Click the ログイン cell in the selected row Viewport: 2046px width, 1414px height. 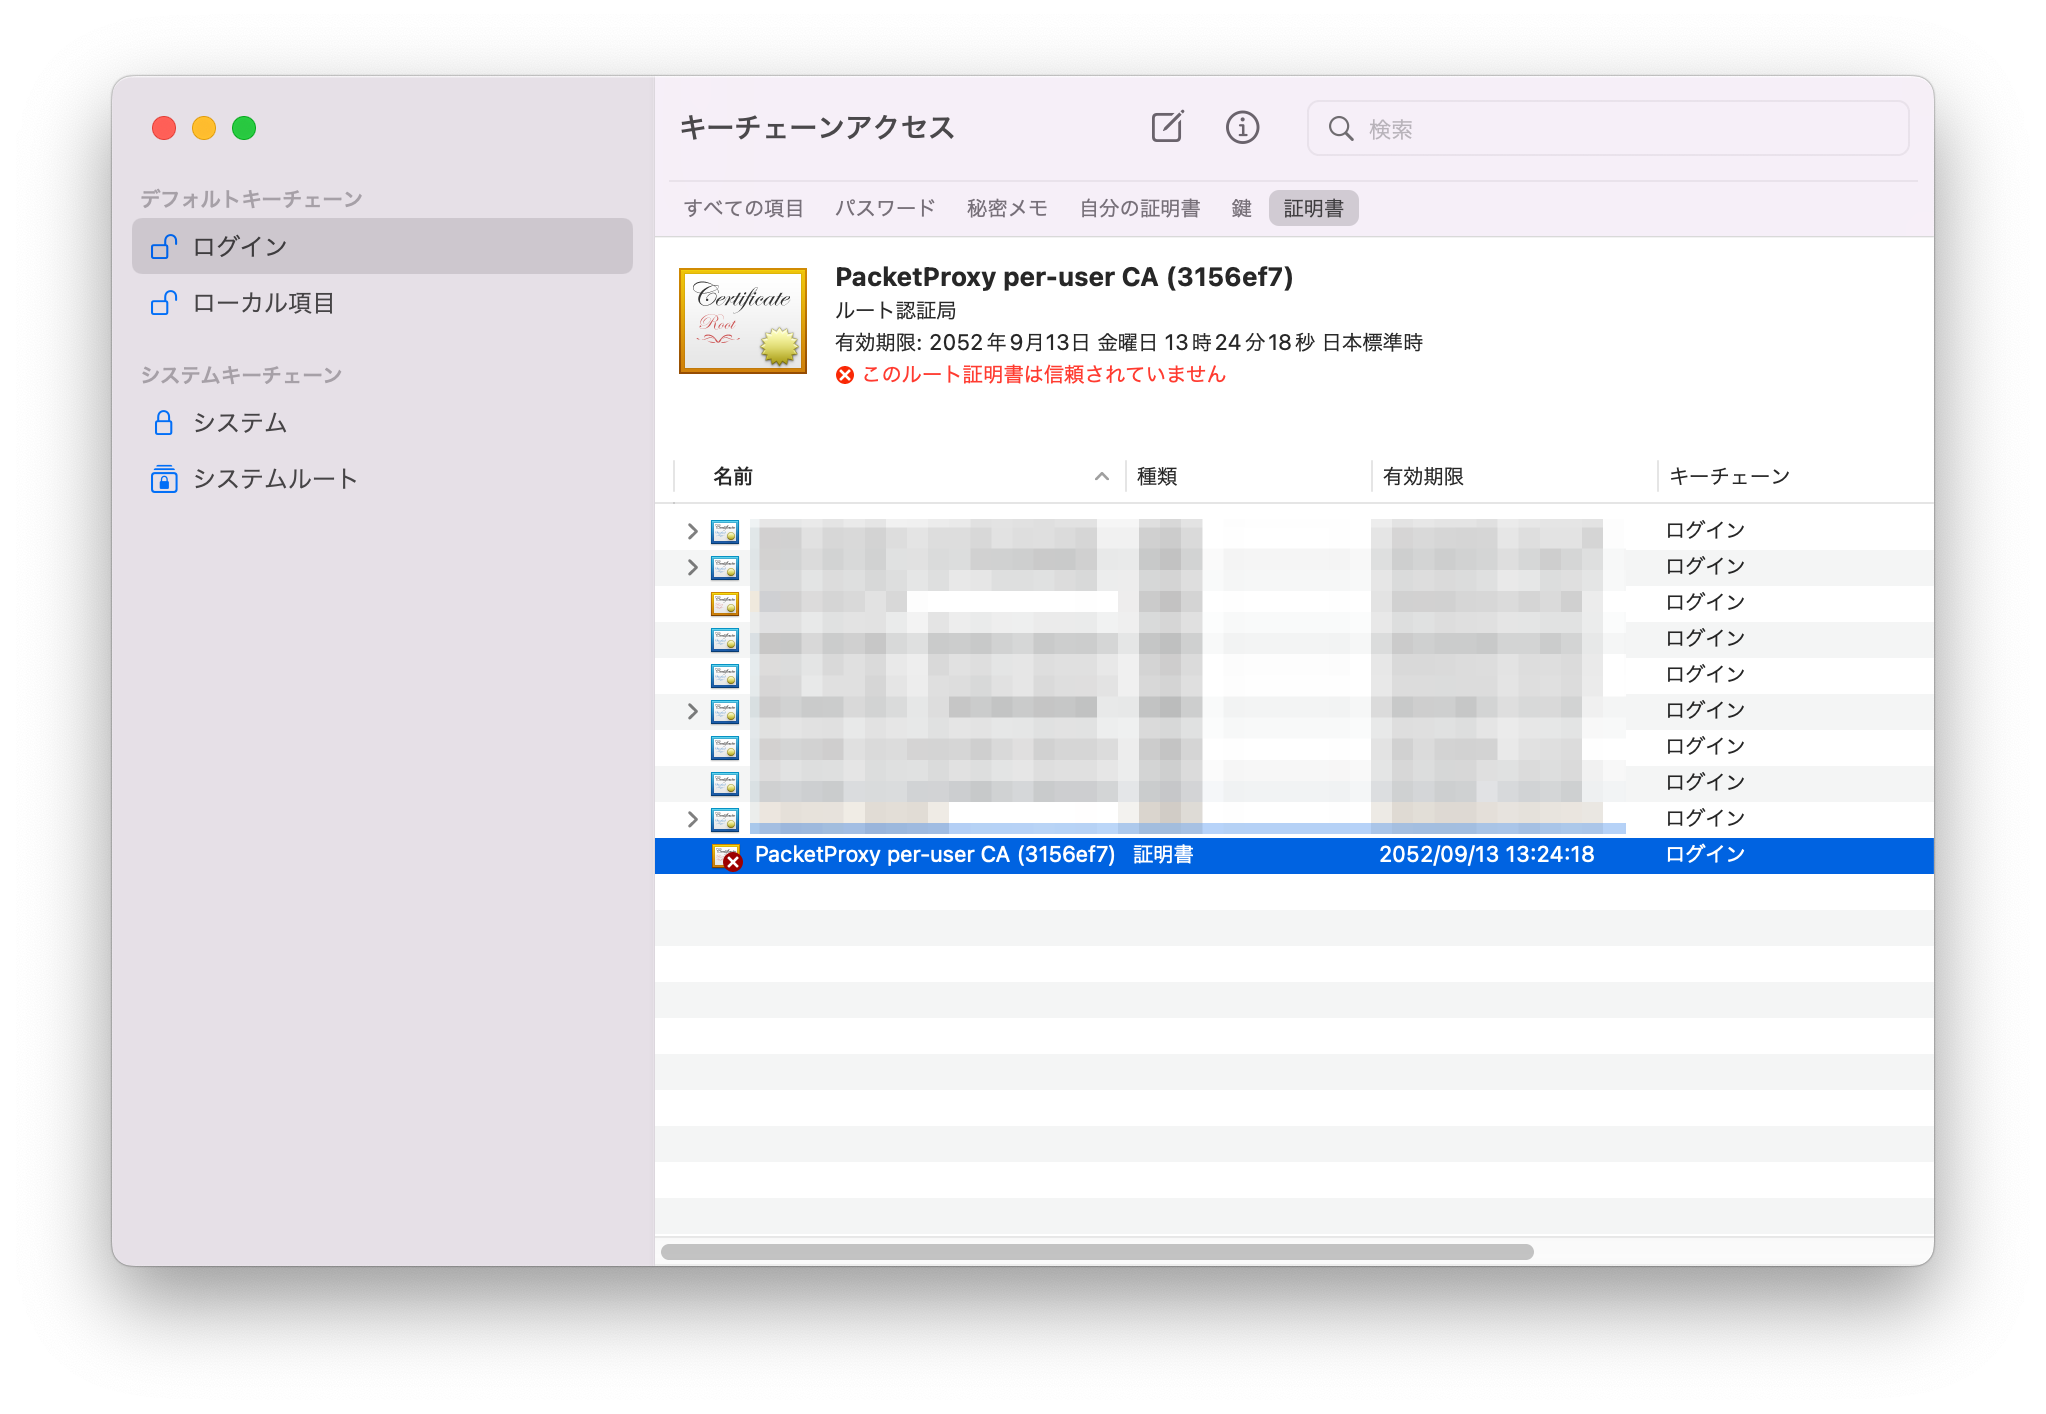[1705, 855]
